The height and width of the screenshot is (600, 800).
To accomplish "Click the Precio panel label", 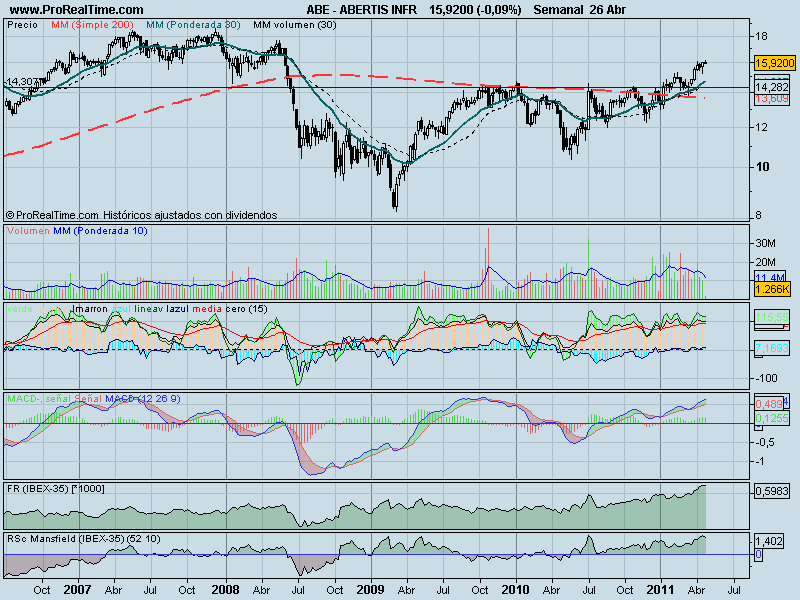I will 22,25.
